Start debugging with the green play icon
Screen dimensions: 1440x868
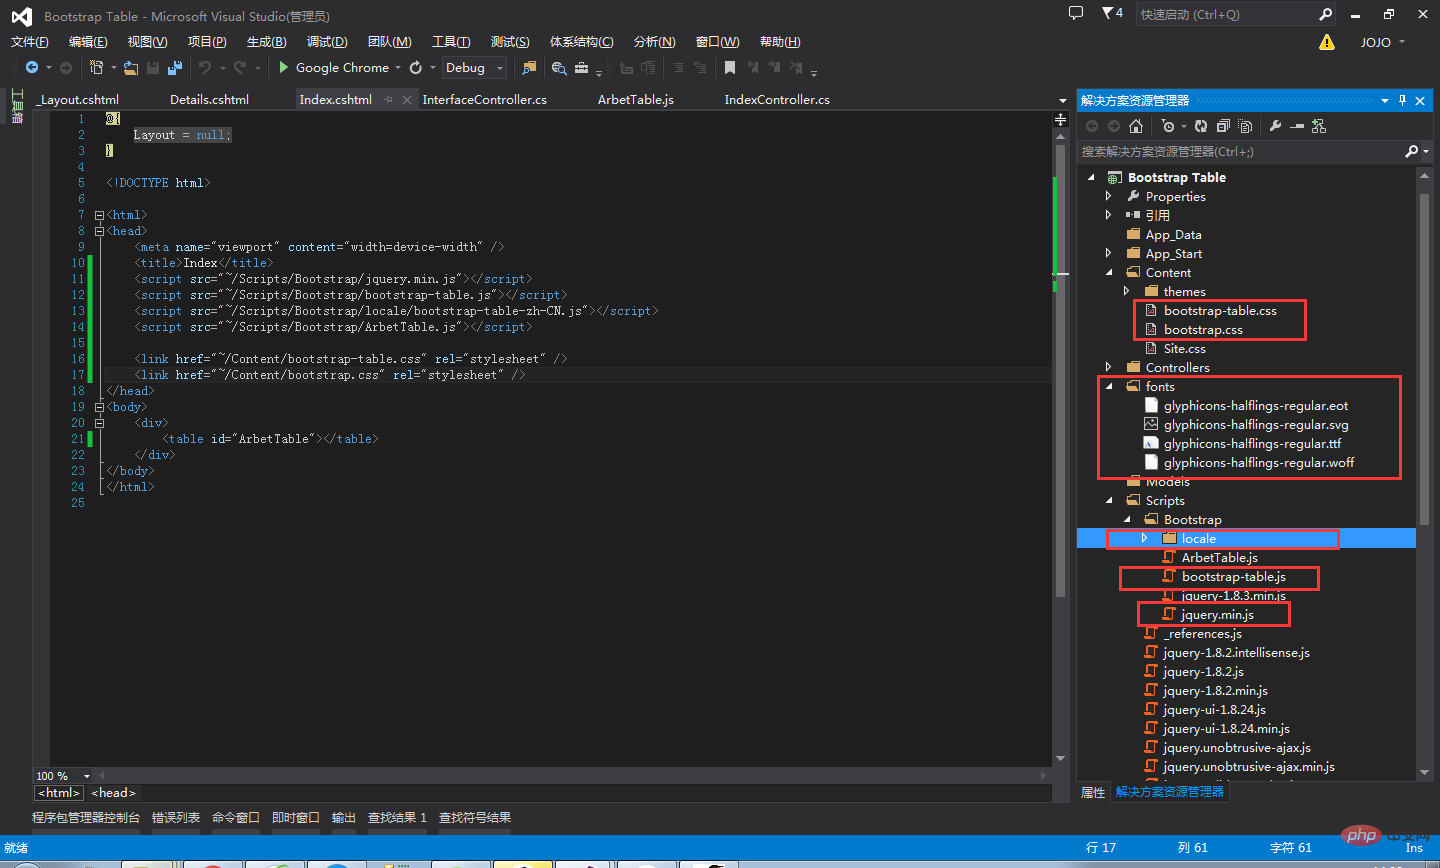(284, 68)
